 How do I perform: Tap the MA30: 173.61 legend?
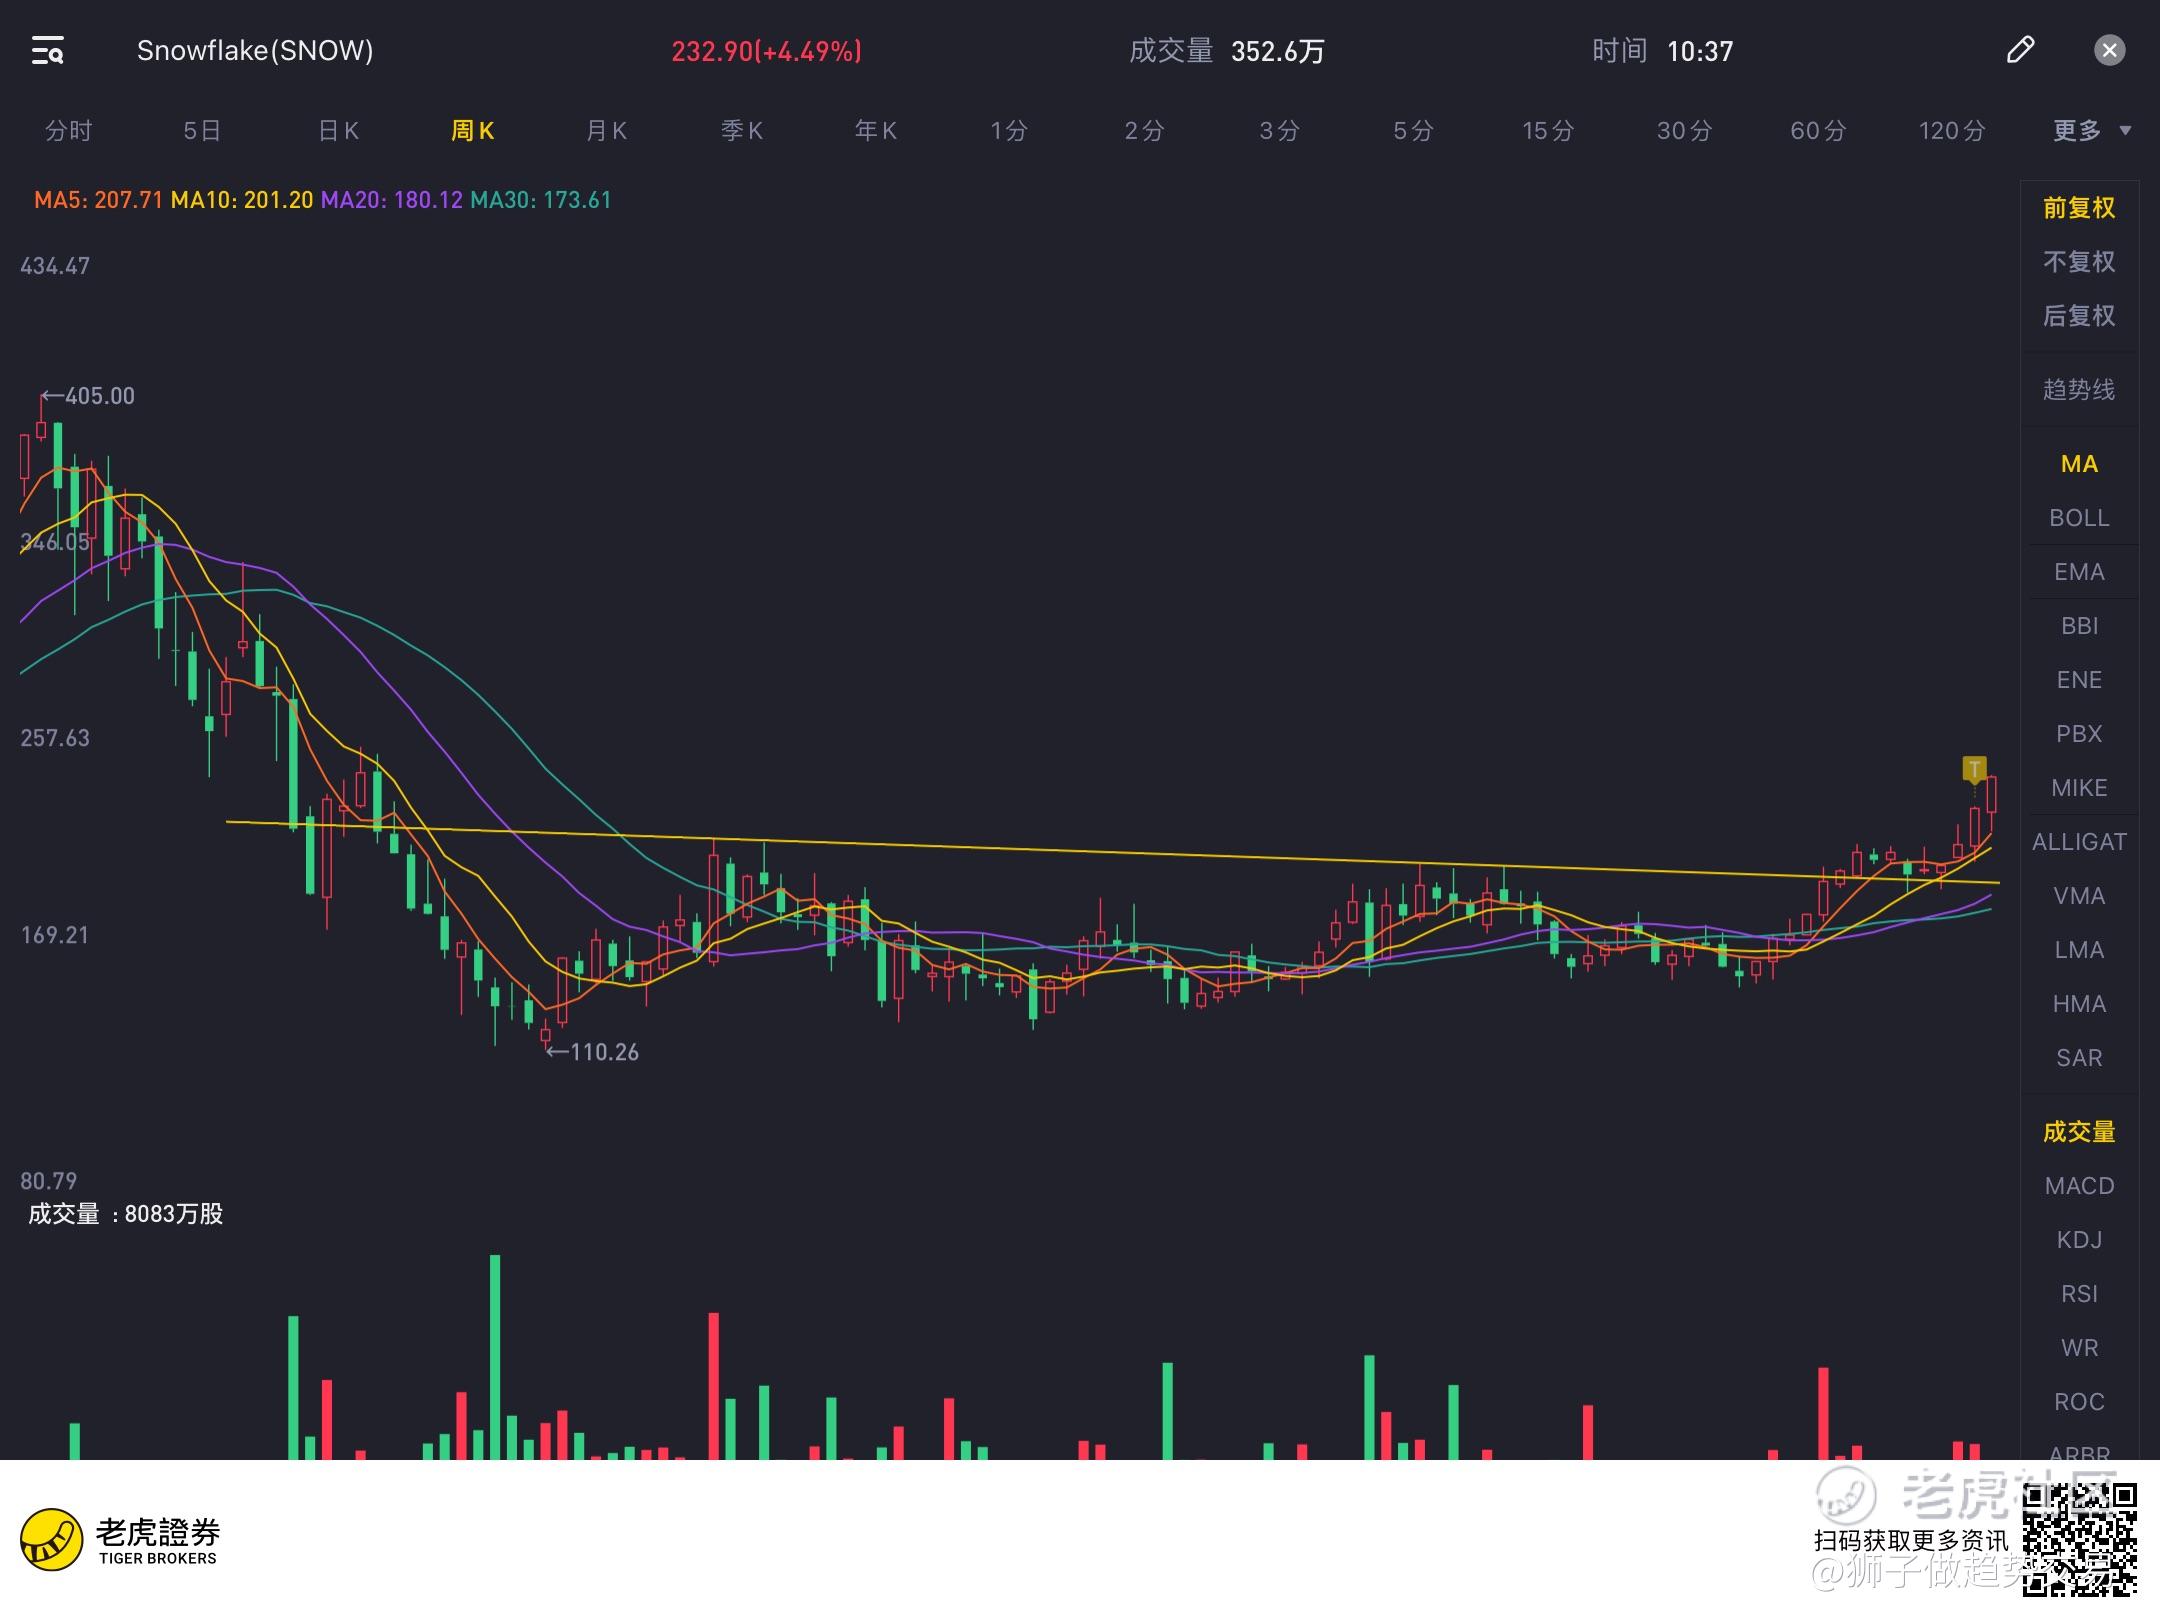click(541, 200)
